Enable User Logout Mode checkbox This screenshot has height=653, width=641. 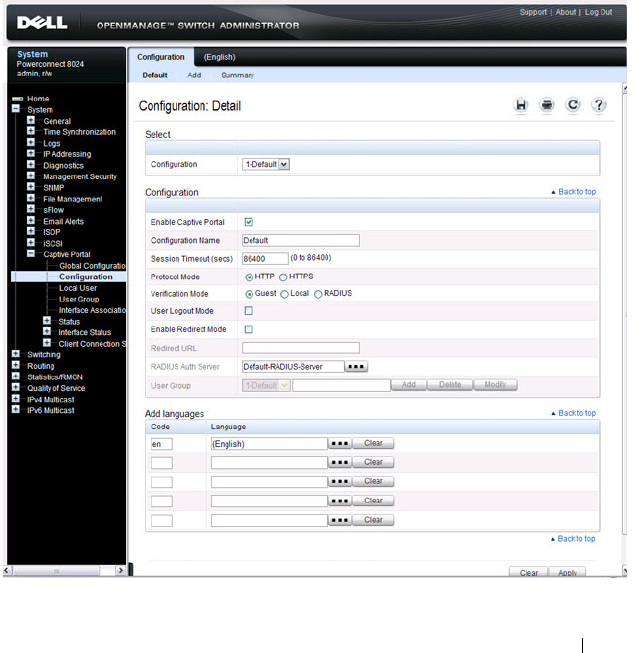pyautogui.click(x=249, y=311)
